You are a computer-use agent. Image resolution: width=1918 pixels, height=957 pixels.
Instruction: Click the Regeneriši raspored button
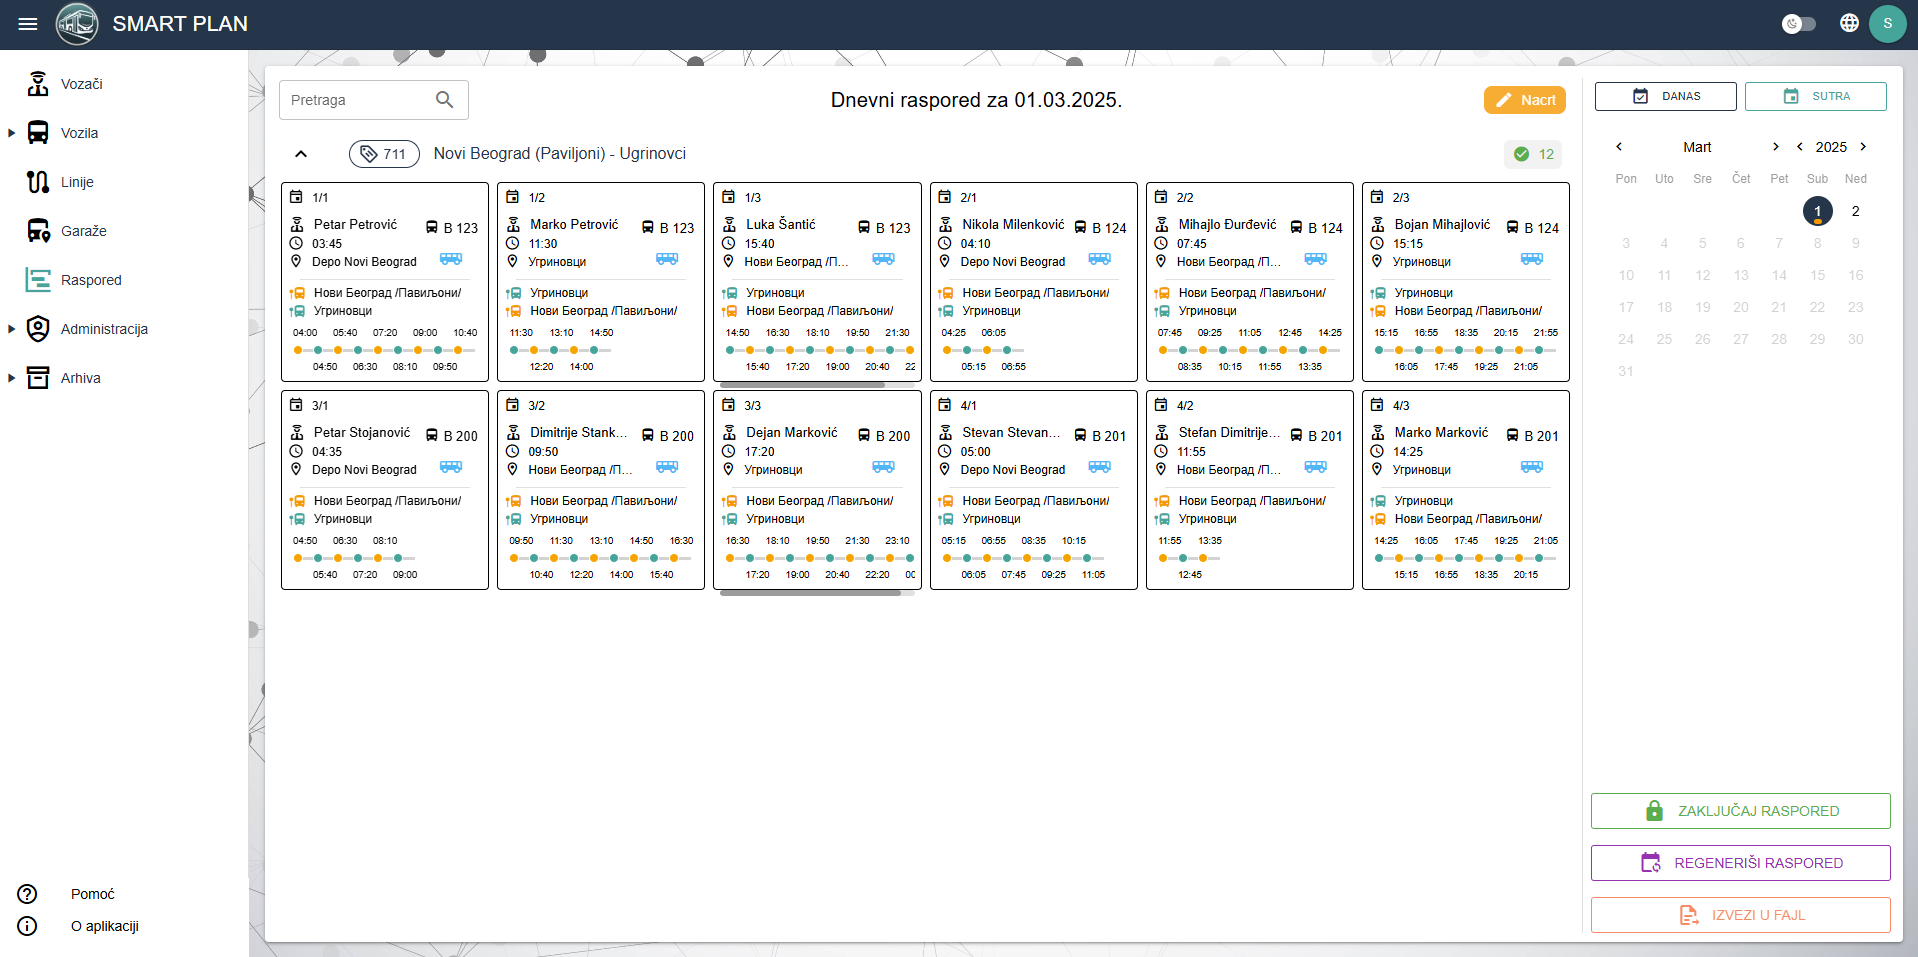1740,863
